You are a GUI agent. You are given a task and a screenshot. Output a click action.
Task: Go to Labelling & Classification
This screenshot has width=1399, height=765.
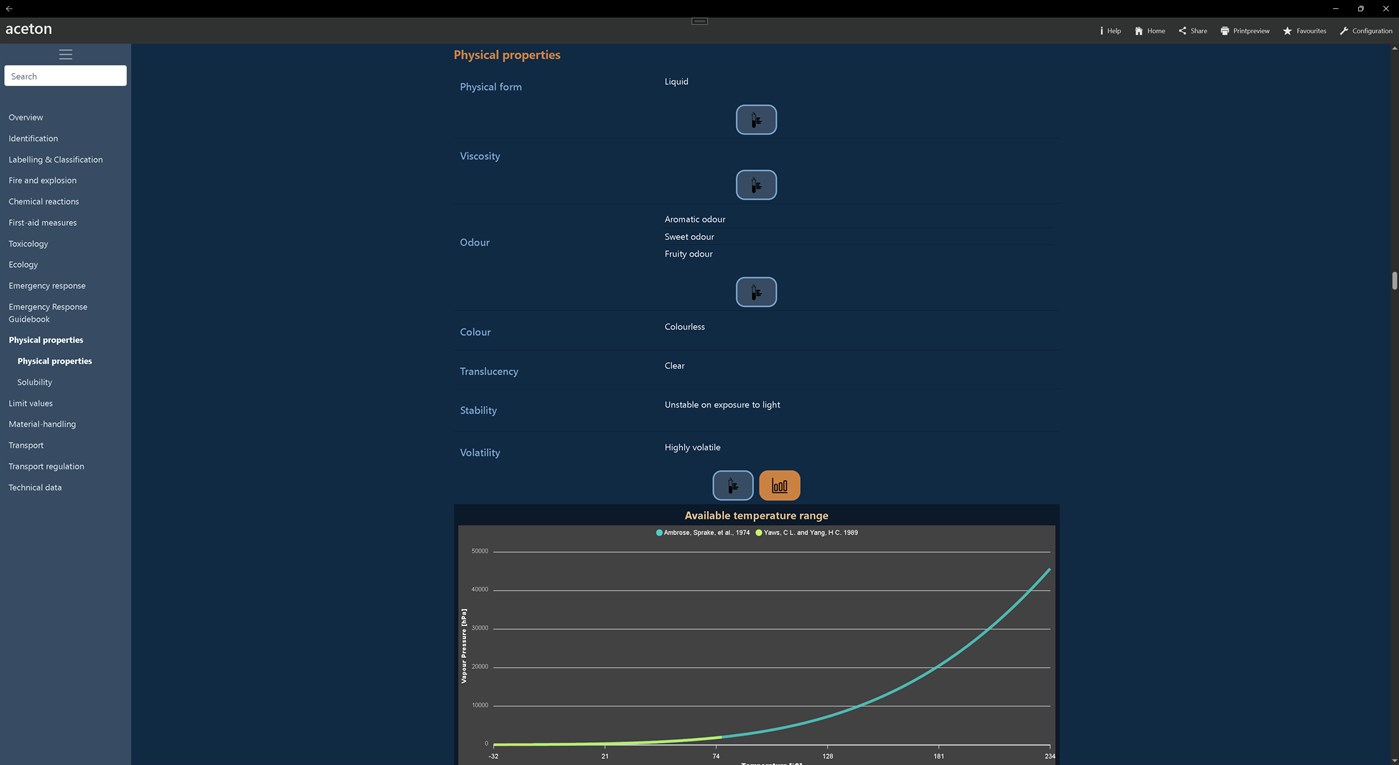[x=56, y=159]
